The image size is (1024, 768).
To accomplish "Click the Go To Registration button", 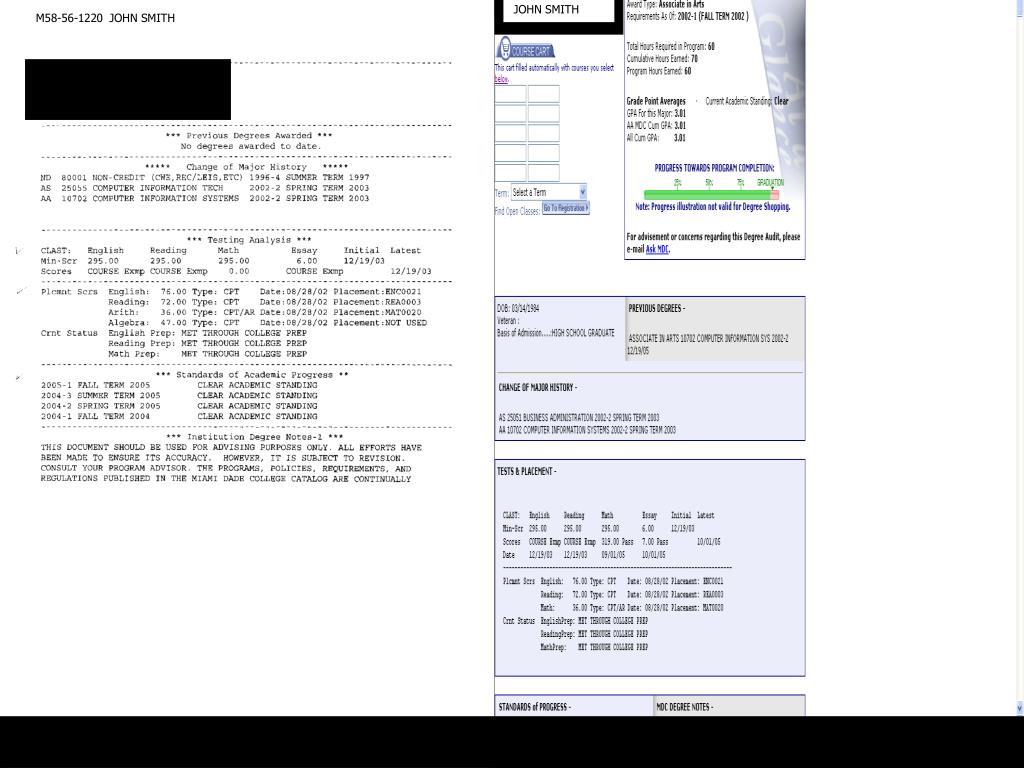I will coord(566,208).
